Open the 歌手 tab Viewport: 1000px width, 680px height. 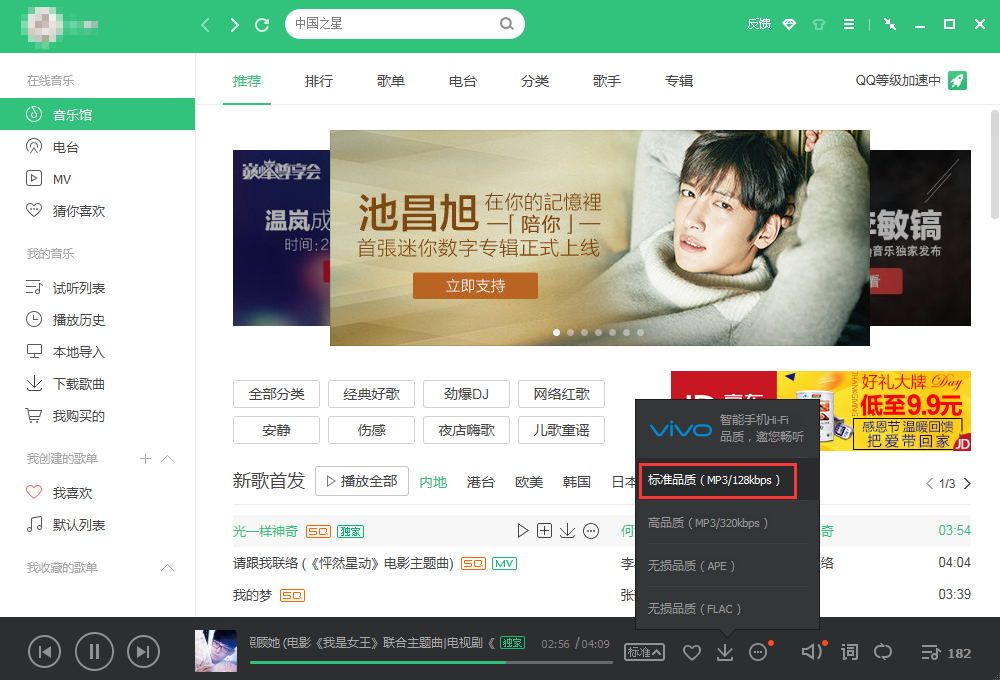(607, 81)
